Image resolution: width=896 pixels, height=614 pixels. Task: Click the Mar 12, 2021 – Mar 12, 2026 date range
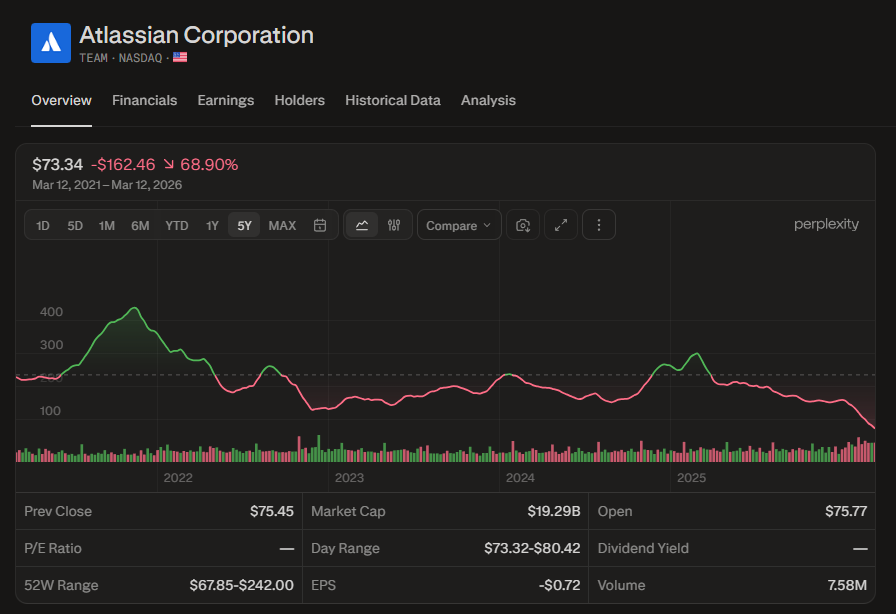tap(107, 185)
